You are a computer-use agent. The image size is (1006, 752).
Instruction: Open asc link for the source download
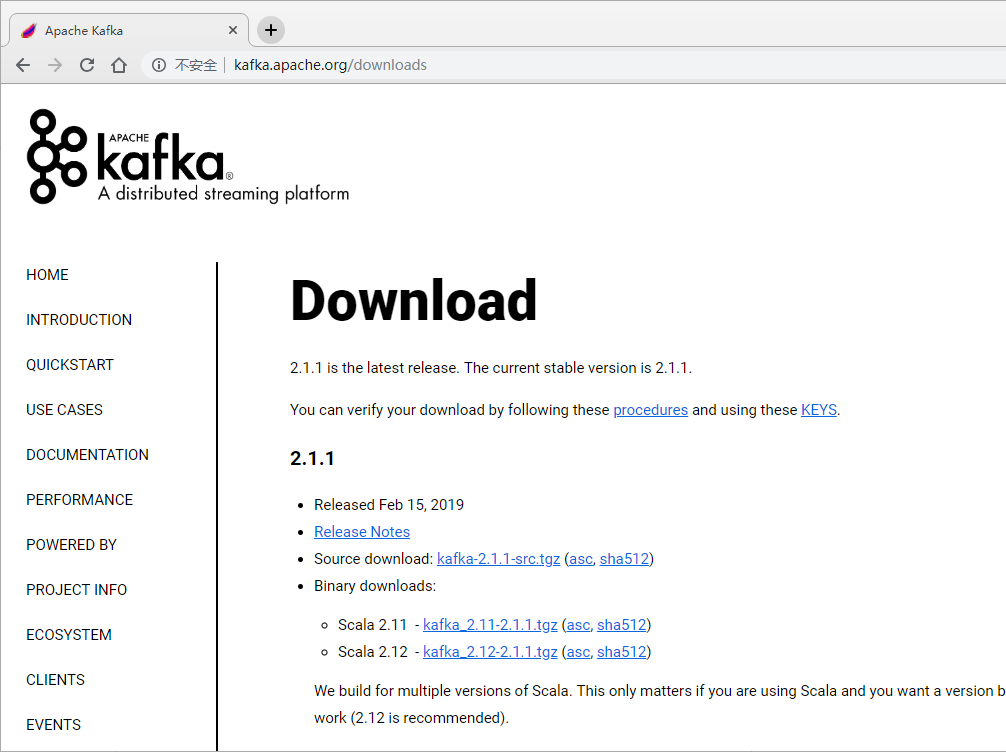(581, 558)
